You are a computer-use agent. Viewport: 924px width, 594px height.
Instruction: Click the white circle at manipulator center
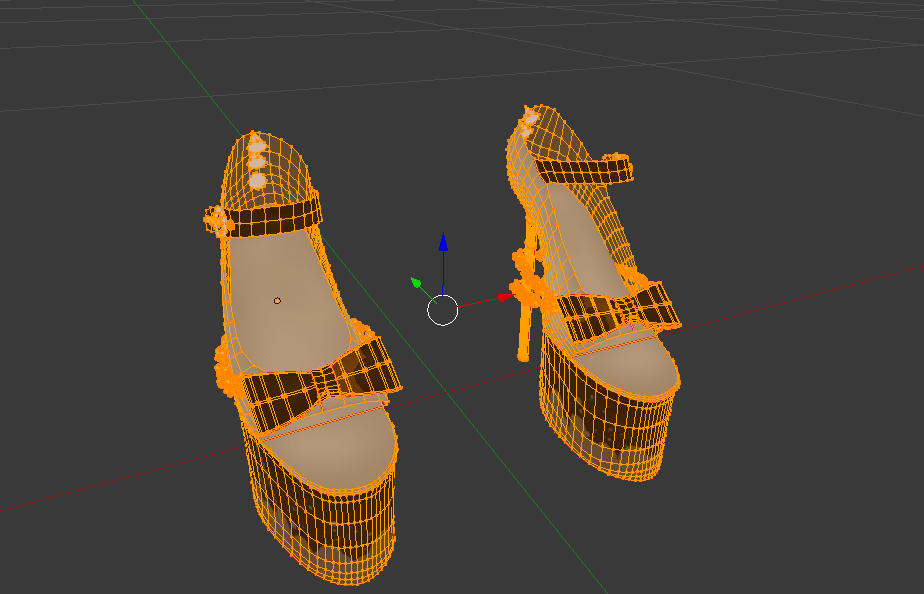(443, 310)
